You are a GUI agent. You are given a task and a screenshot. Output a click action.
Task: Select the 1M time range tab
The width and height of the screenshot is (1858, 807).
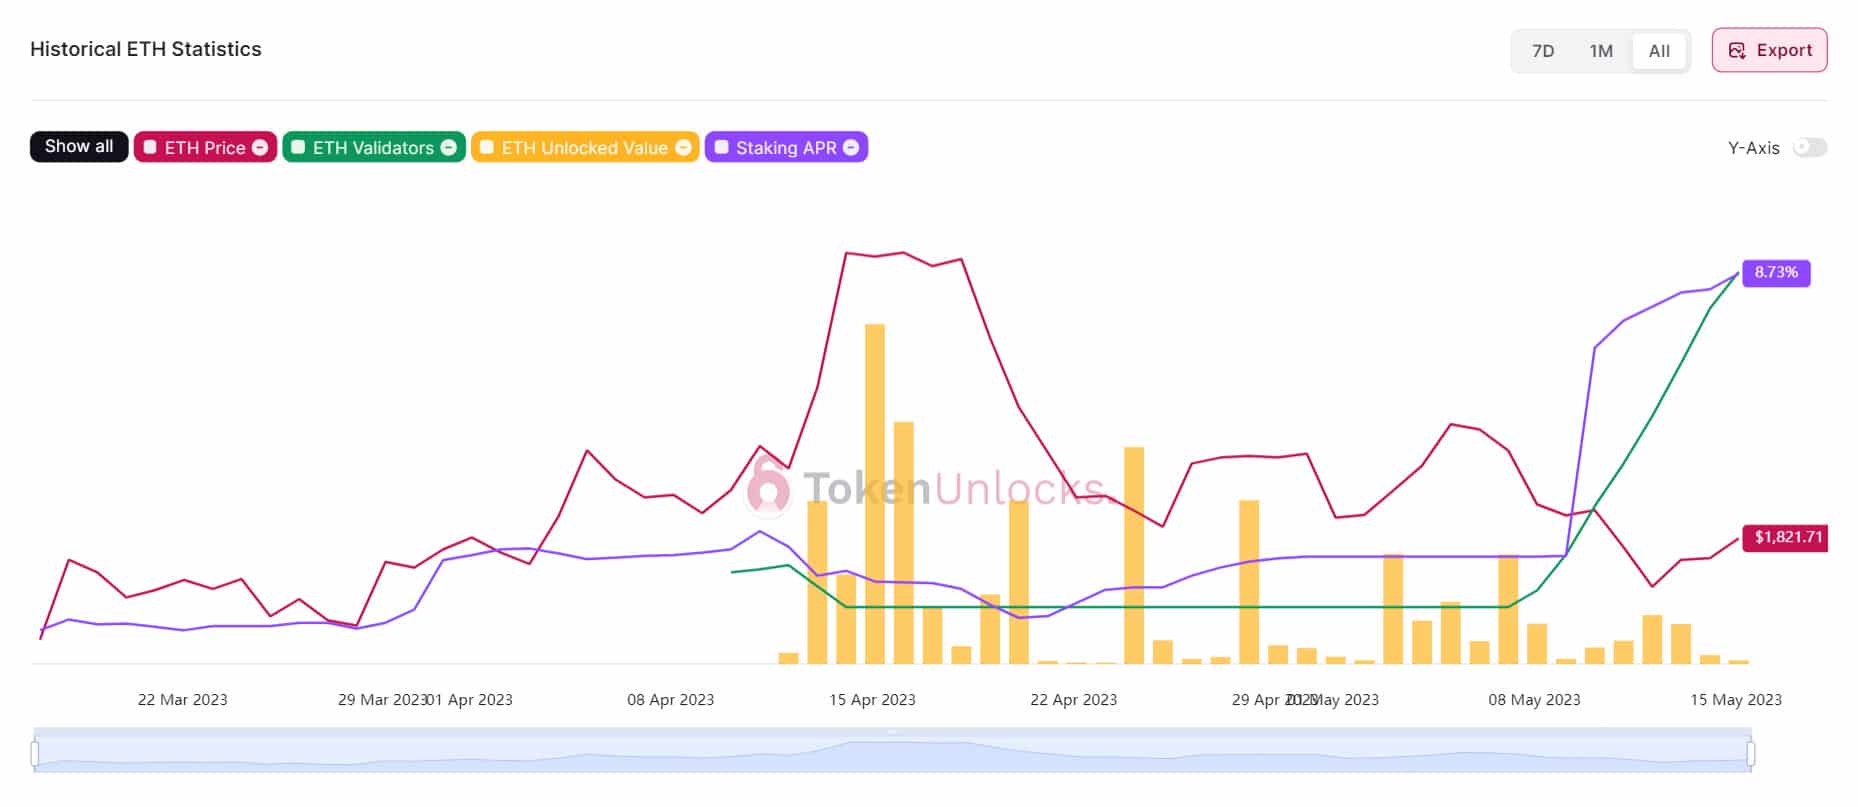point(1601,51)
